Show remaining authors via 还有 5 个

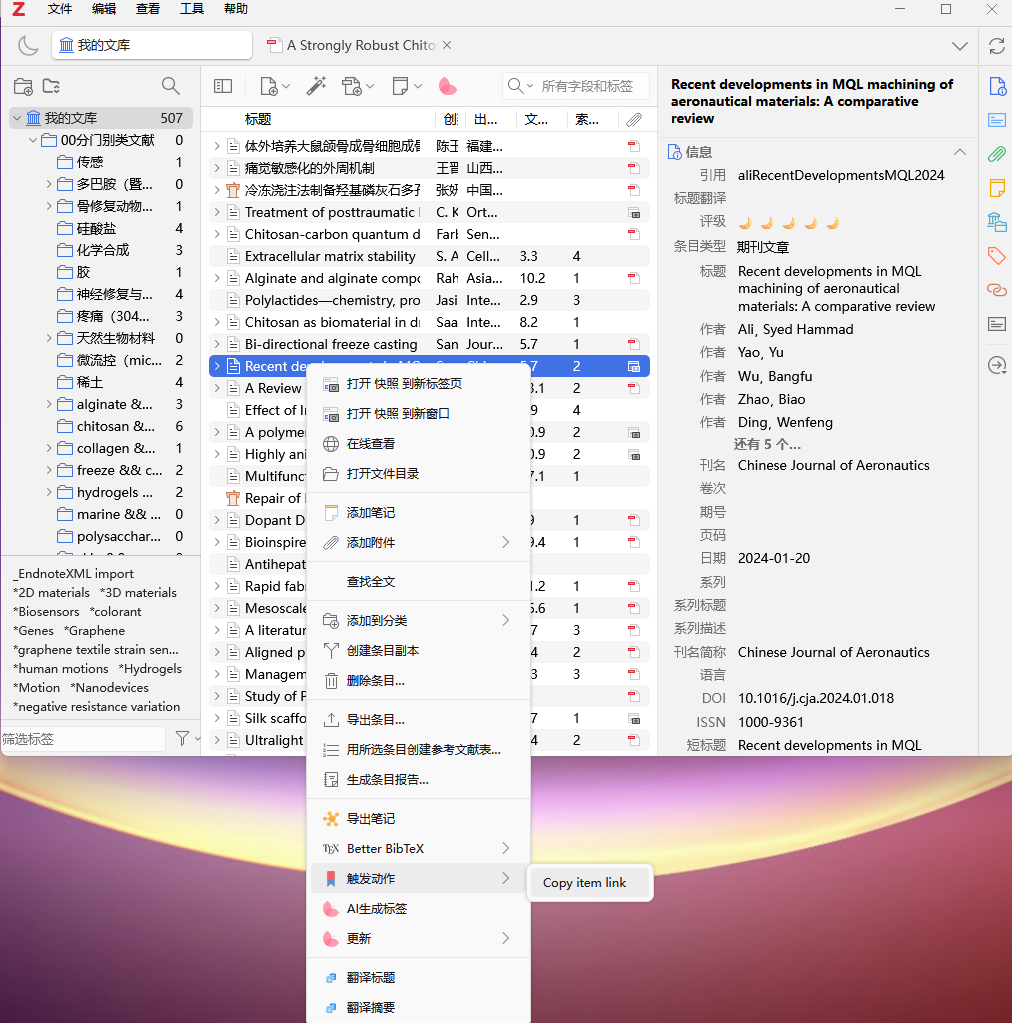tap(767, 444)
